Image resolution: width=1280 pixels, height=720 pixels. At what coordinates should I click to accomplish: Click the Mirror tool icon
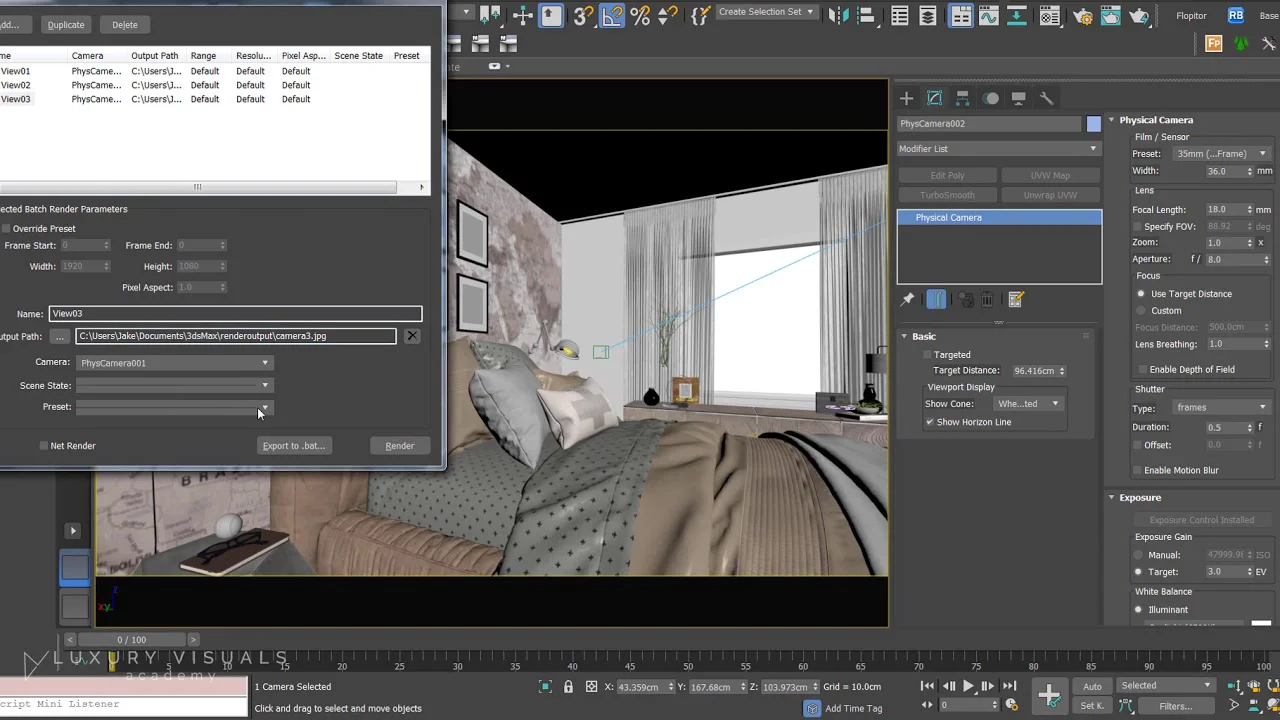click(x=839, y=16)
